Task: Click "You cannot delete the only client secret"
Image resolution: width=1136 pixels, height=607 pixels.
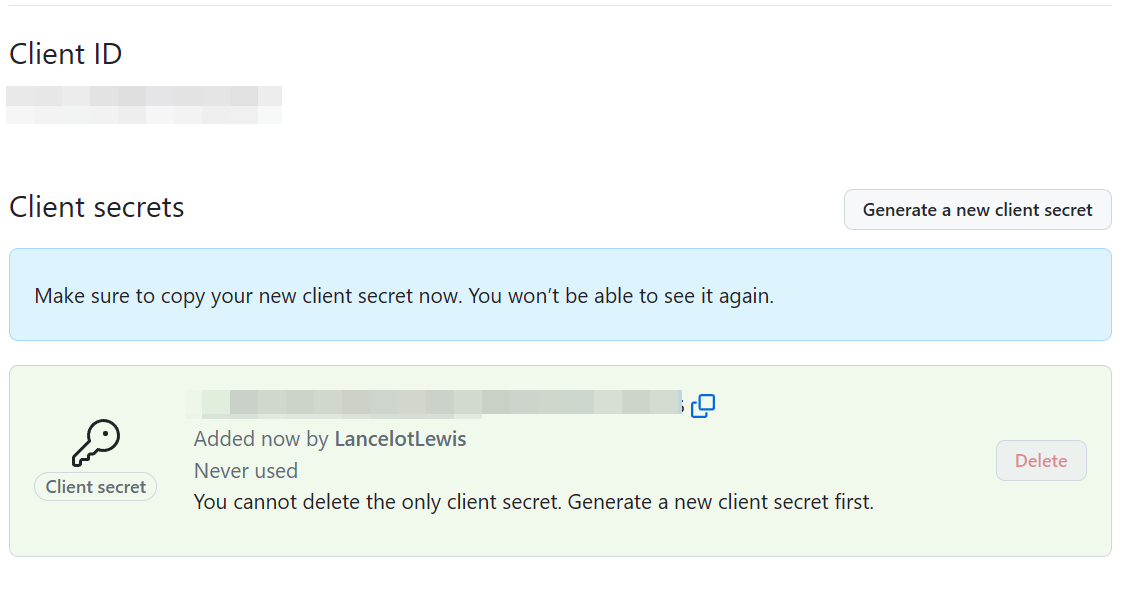Action: click(x=376, y=502)
